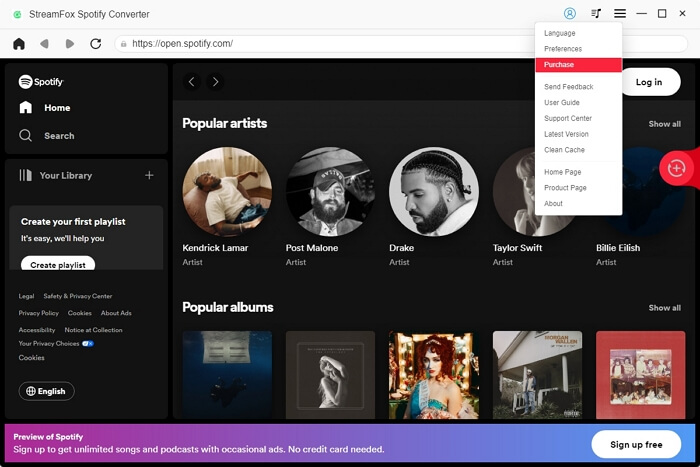
Task: Click the back triangle in address toolbar
Action: click(44, 44)
